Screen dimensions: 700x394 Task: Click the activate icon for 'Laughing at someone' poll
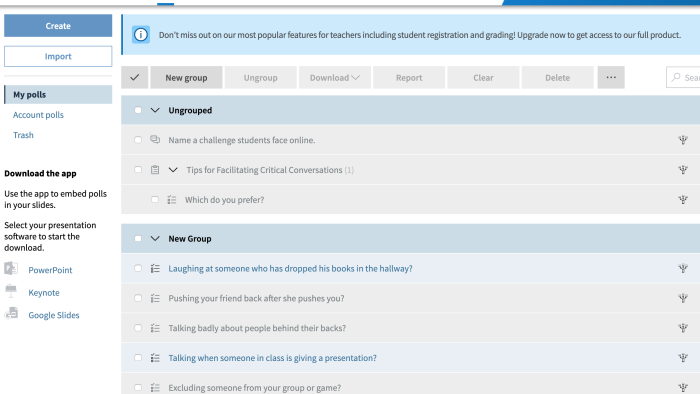point(683,269)
